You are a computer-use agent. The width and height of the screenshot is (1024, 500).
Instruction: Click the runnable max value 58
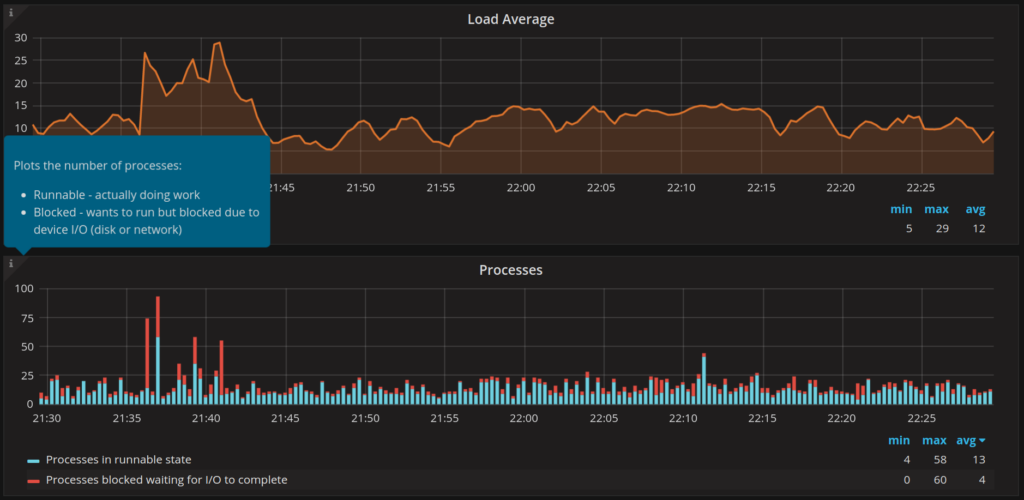[940, 460]
